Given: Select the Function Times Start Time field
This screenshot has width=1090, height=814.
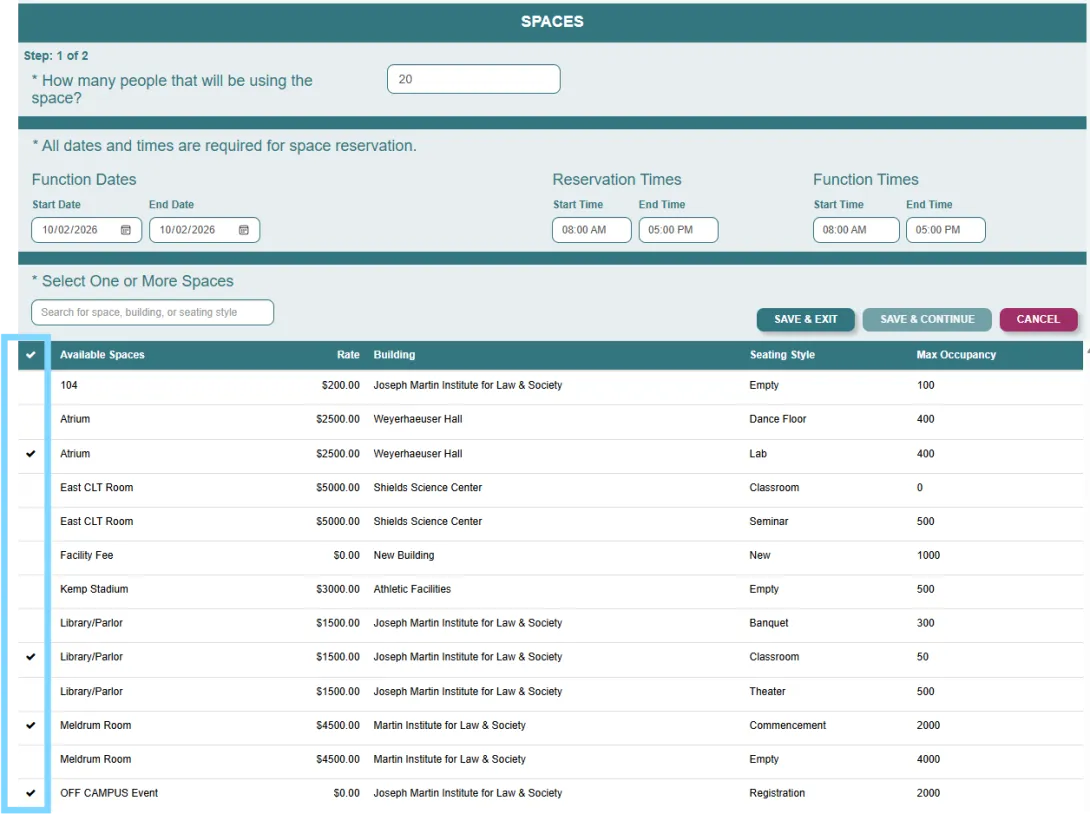Looking at the screenshot, I should tap(856, 230).
